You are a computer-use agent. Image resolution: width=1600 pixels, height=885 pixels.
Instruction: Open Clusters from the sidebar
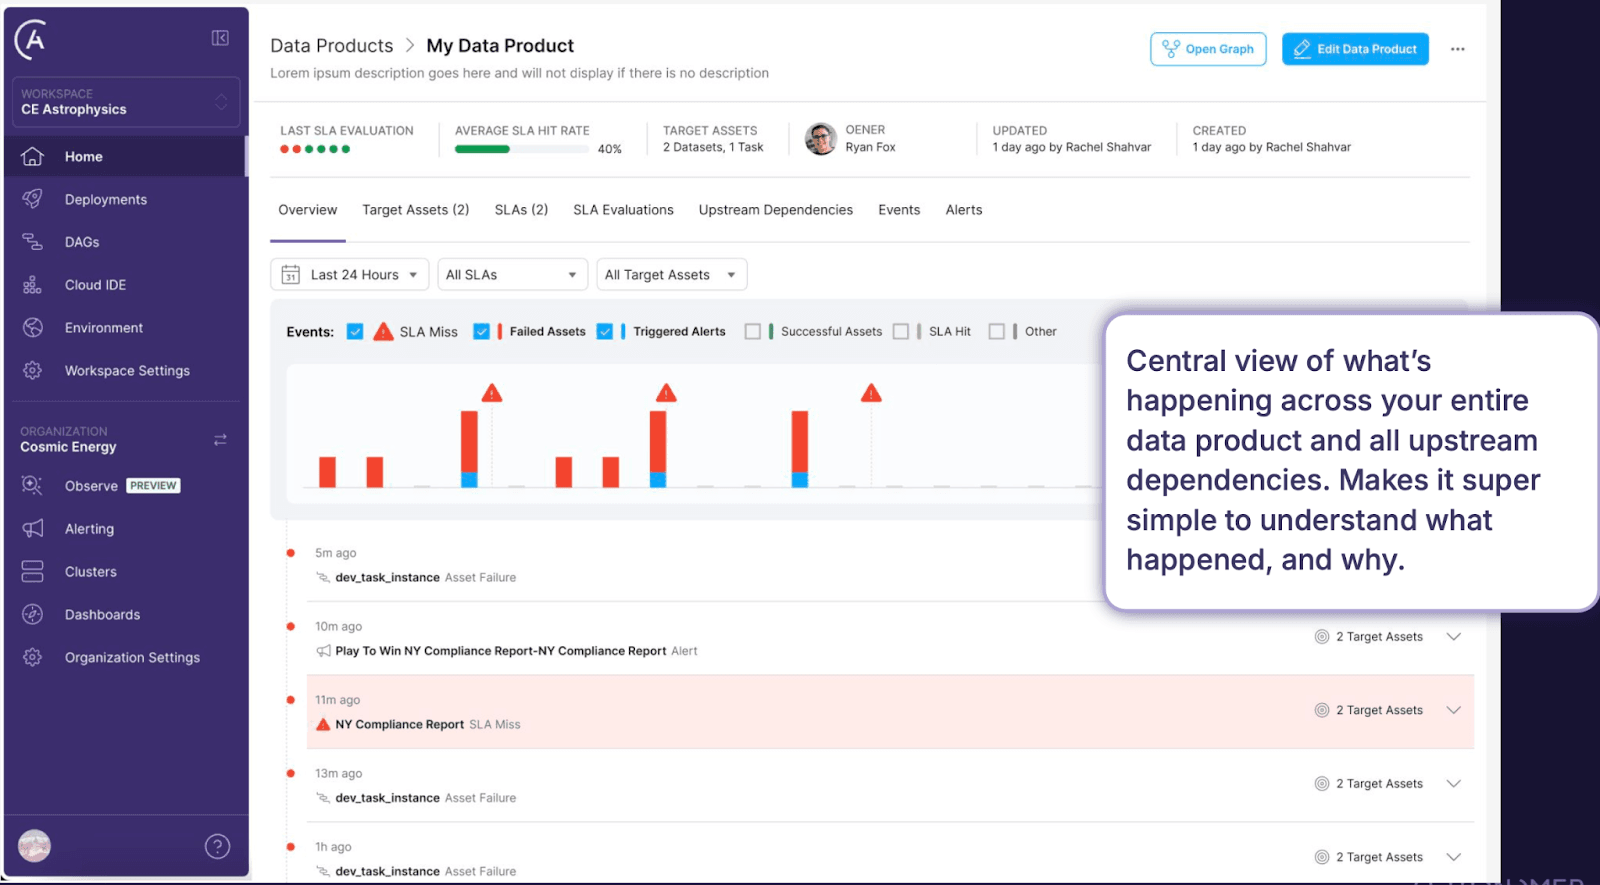[90, 572]
